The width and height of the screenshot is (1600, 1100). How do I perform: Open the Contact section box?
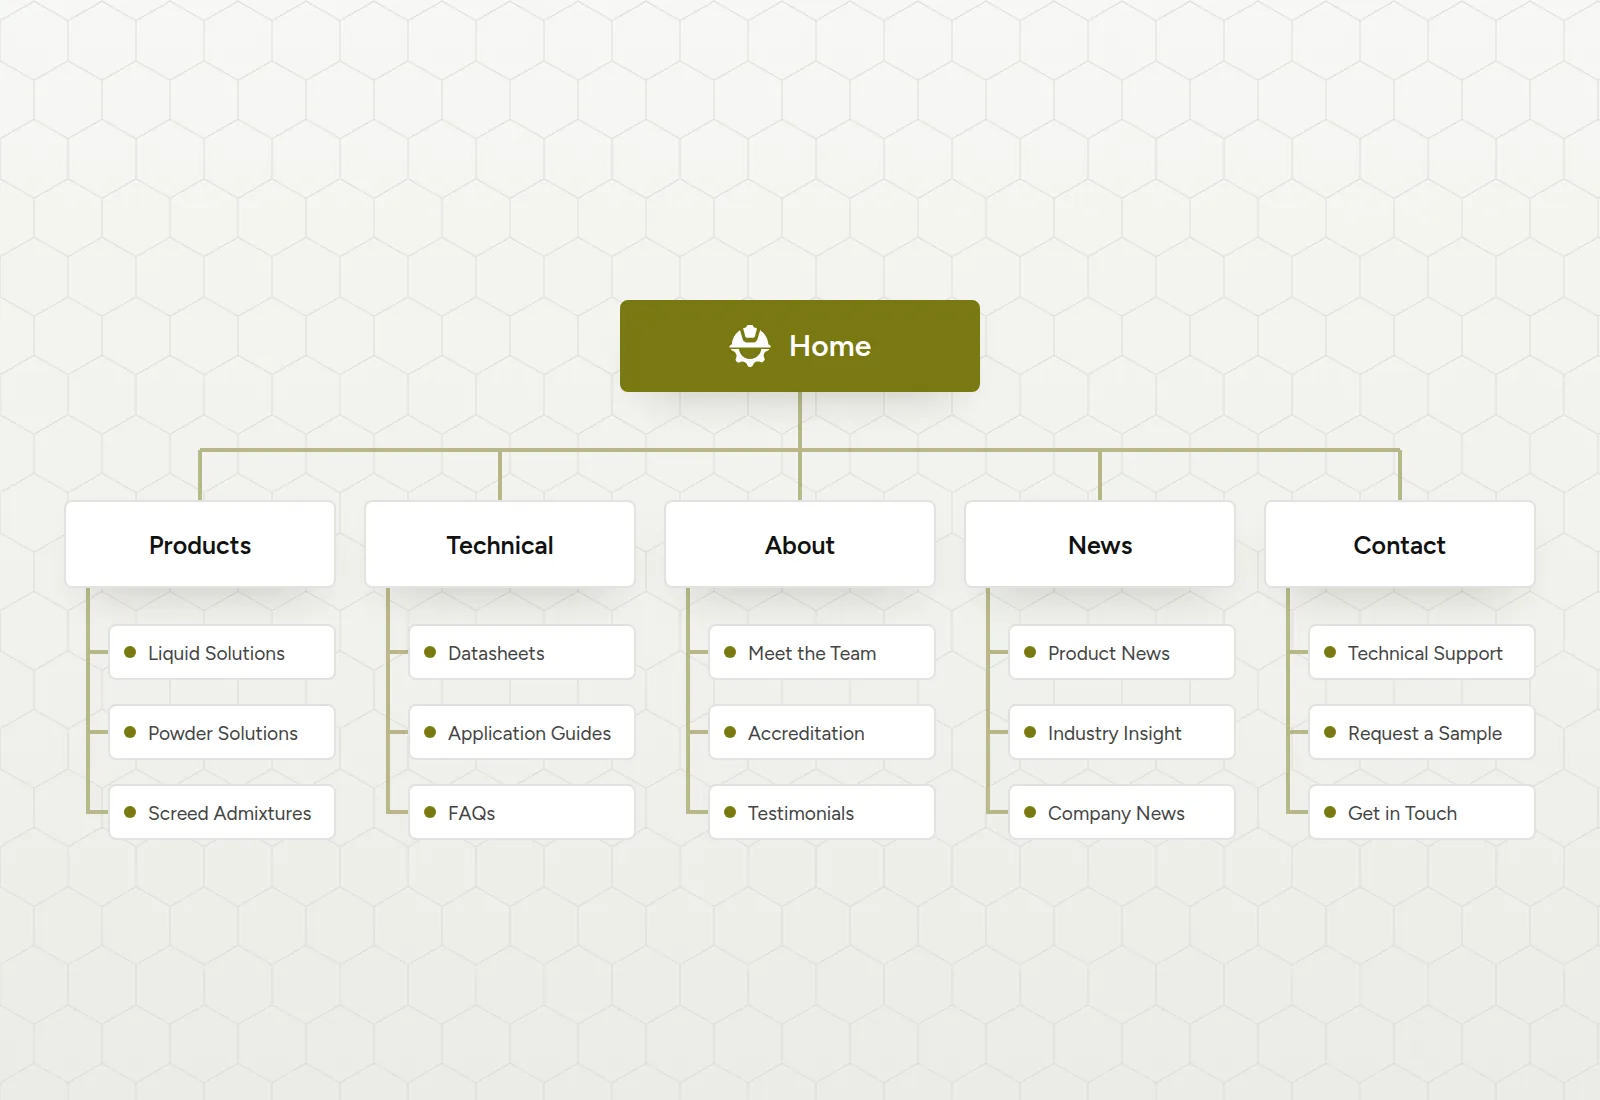[x=1400, y=544]
